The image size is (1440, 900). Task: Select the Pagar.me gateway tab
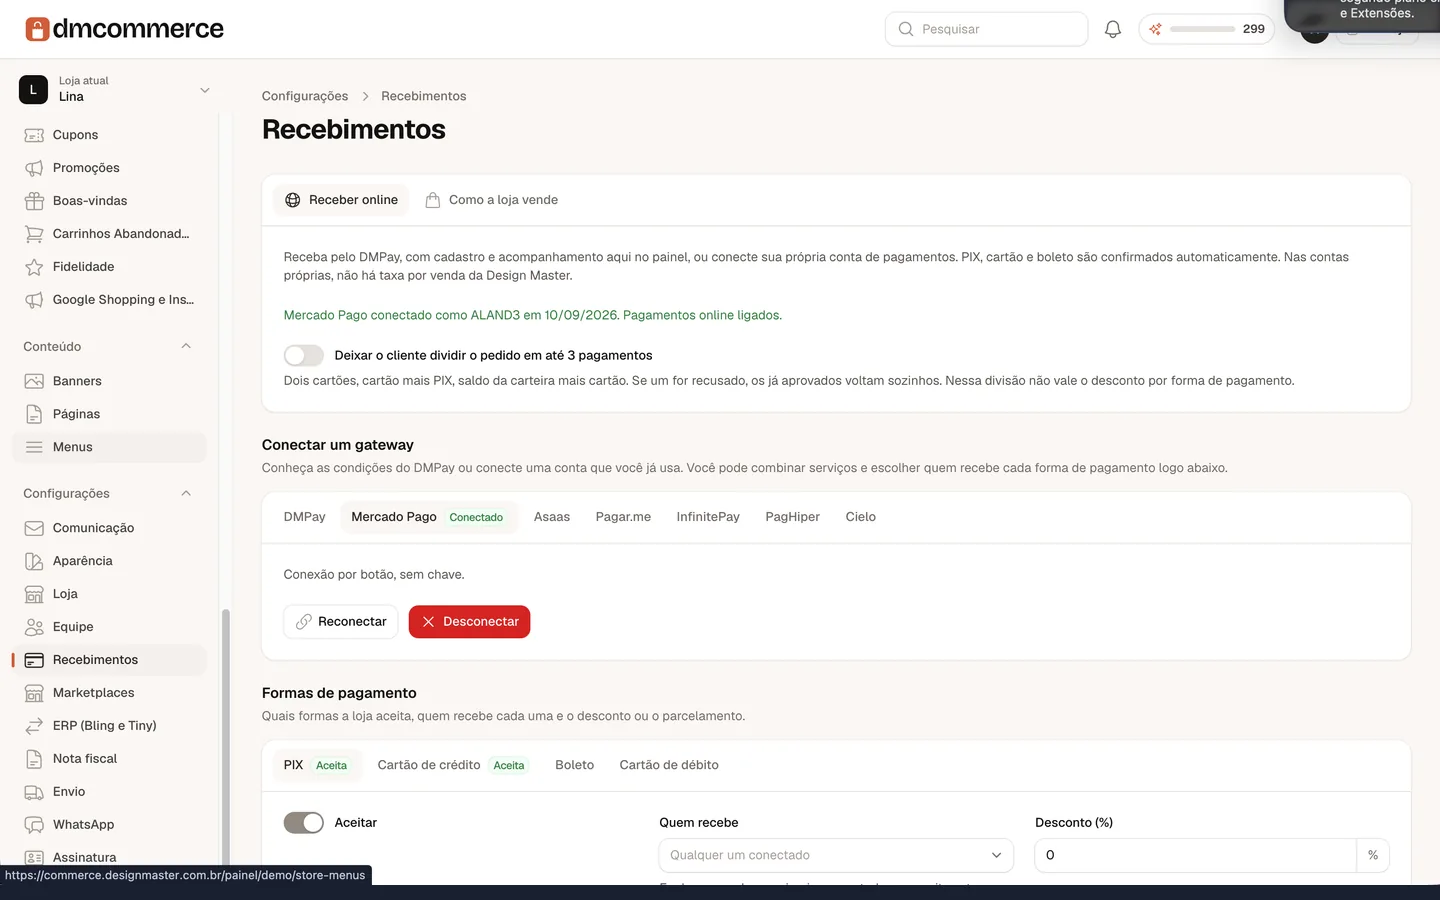623,517
